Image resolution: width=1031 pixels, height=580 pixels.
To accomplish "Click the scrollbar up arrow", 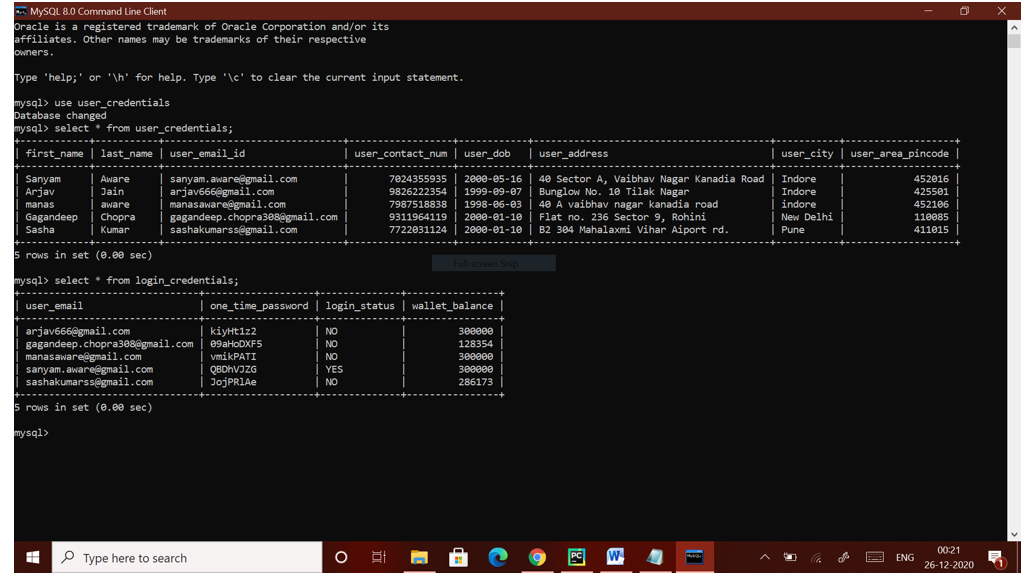I will (x=1014, y=27).
